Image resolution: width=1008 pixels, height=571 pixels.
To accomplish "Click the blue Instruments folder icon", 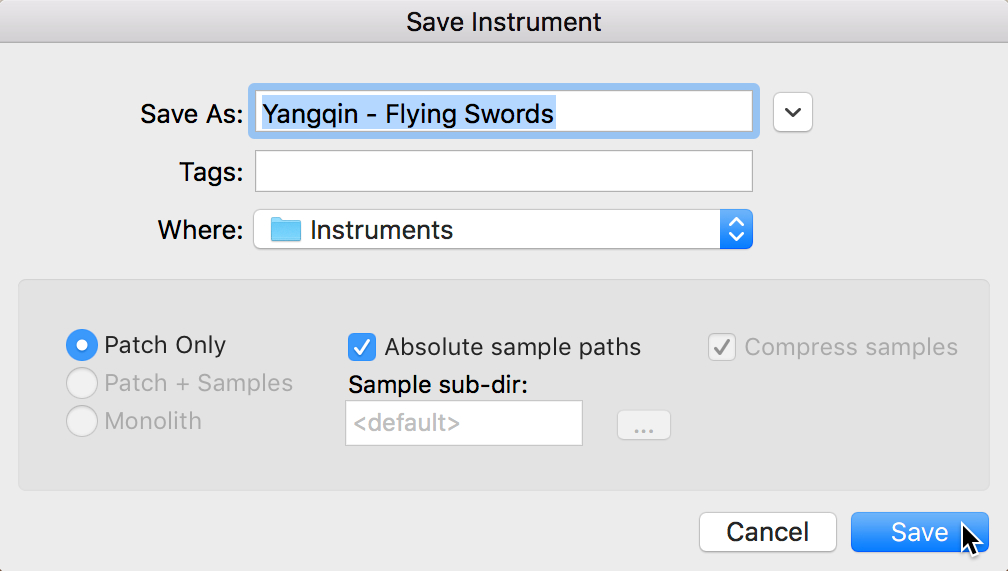I will 286,230.
